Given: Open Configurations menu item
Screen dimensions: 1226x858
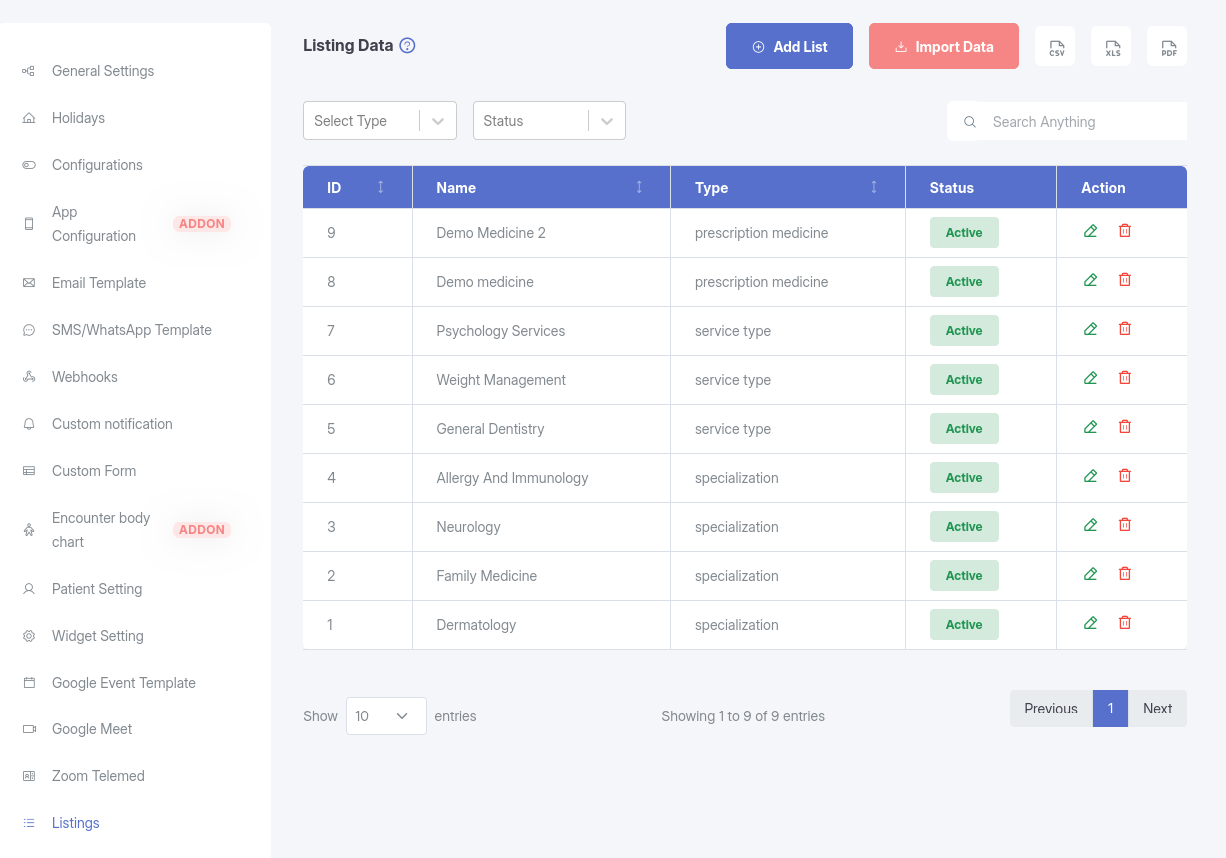Looking at the screenshot, I should (x=97, y=165).
